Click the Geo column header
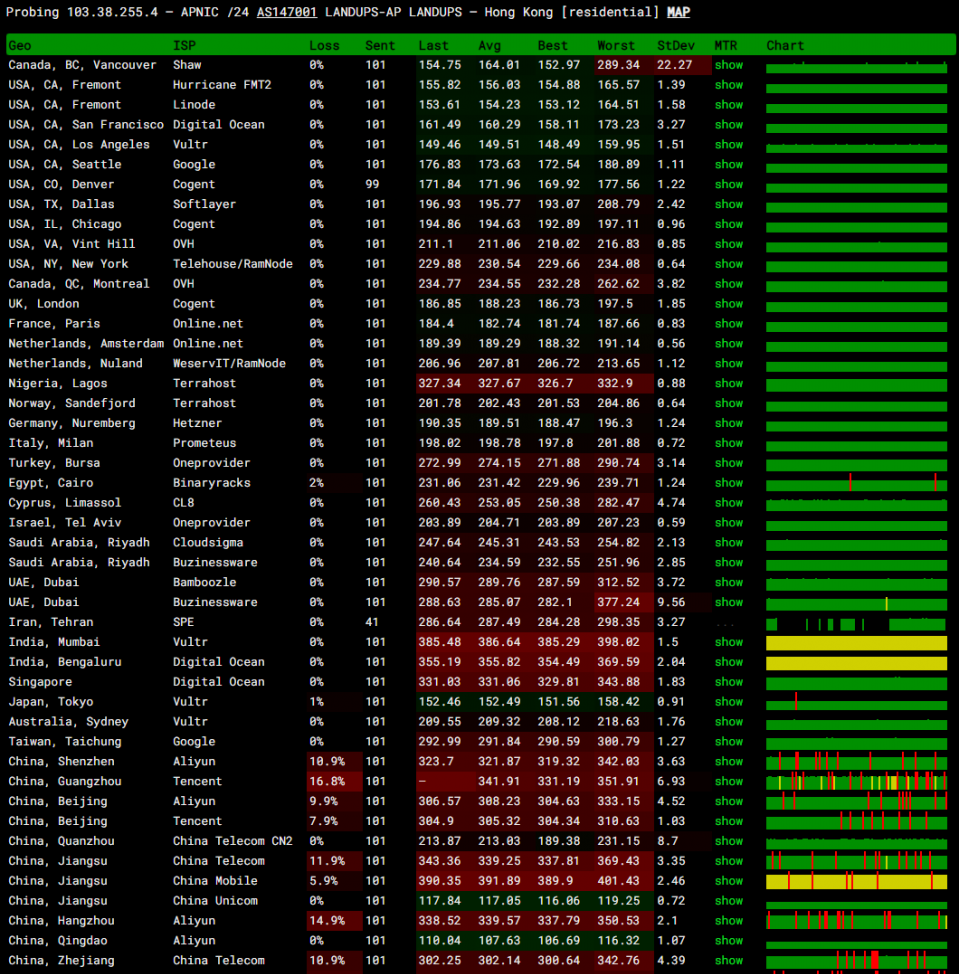The image size is (959, 974). coord(20,46)
